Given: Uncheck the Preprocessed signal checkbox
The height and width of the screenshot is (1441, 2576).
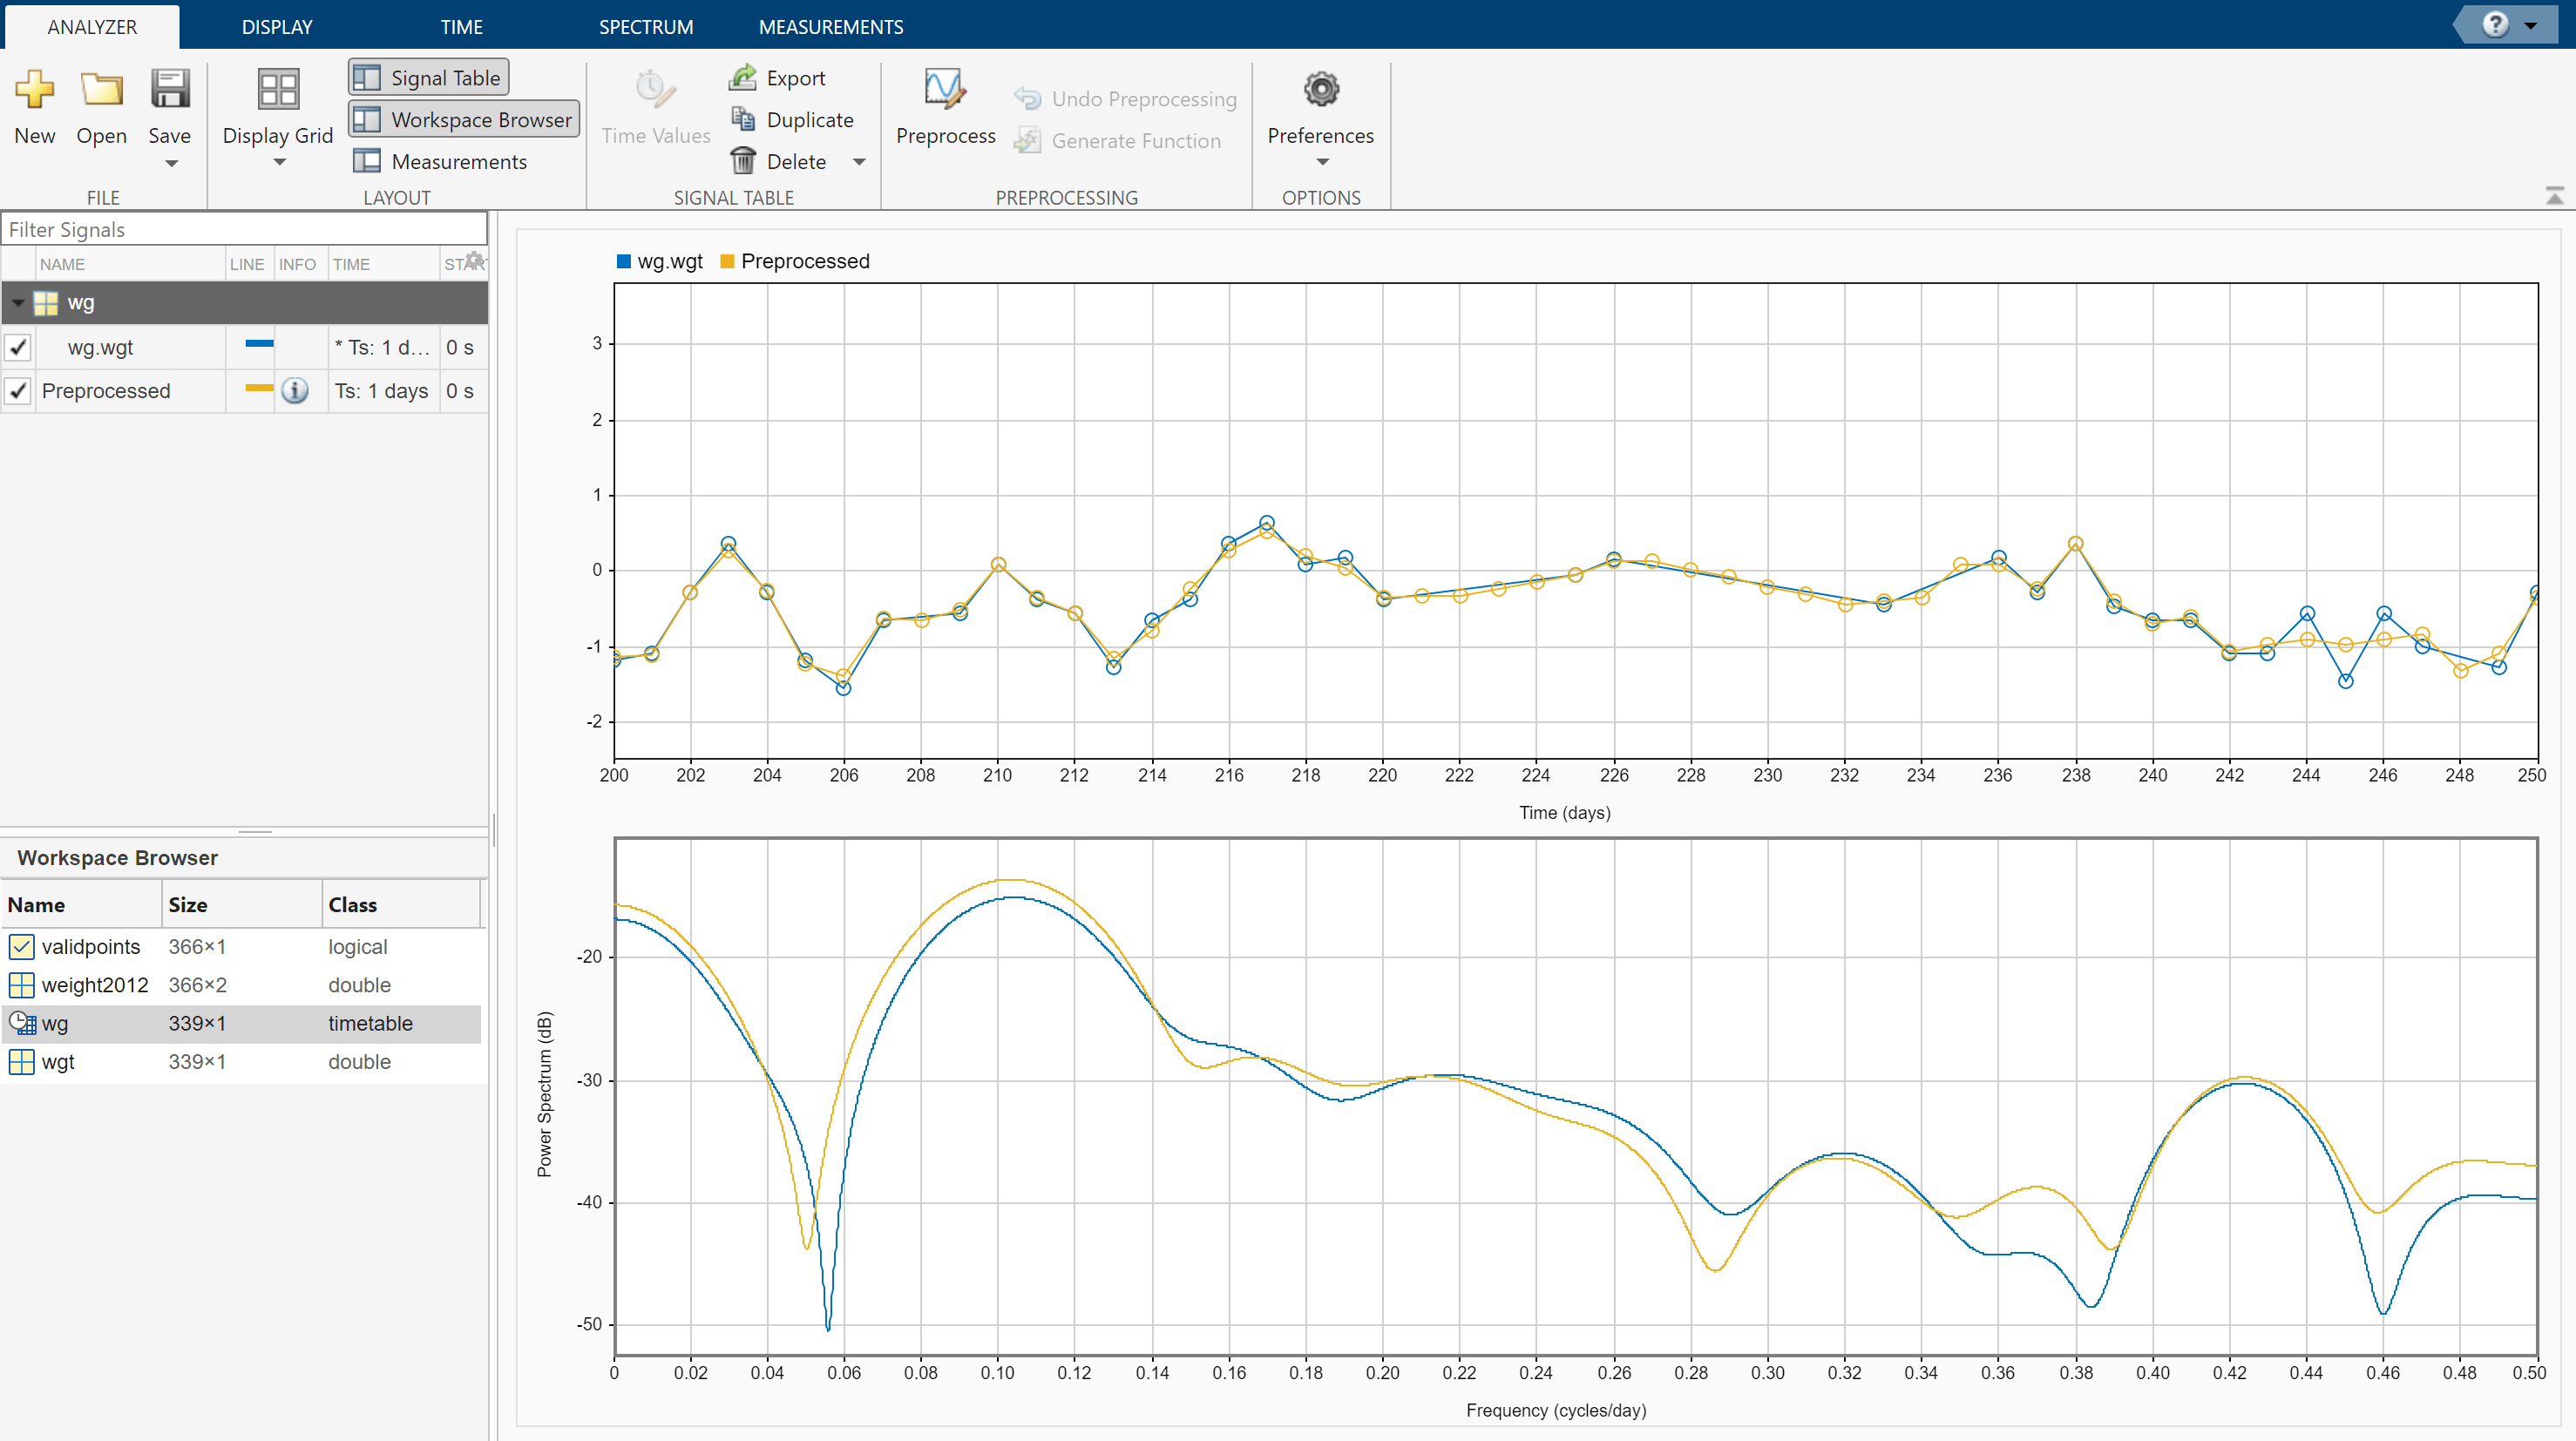Looking at the screenshot, I should click(19, 390).
